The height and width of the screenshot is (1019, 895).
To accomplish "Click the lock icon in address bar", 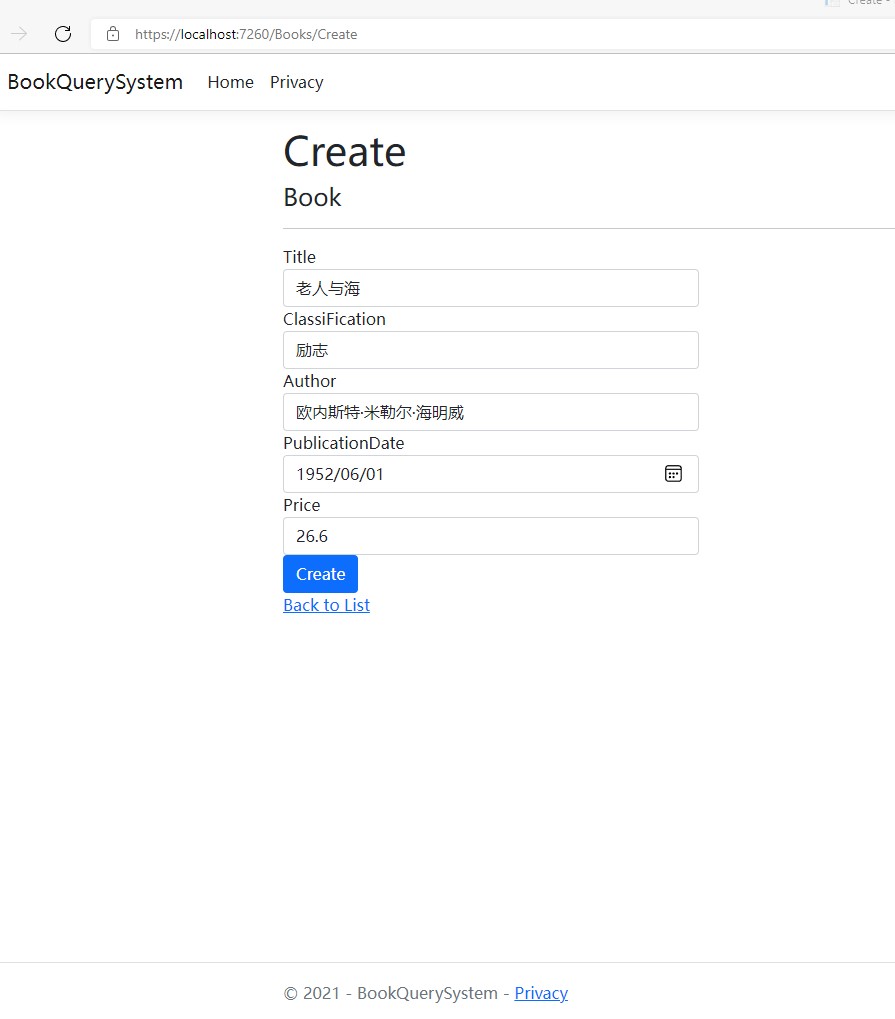I will (x=113, y=34).
